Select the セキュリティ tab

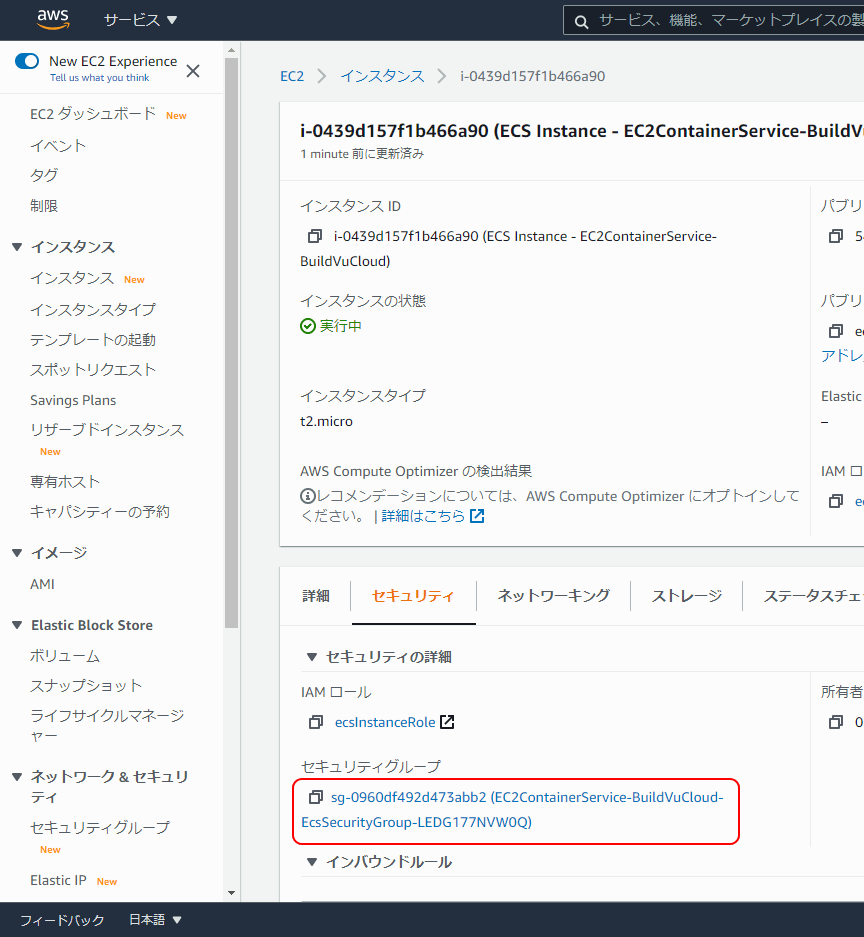pos(413,596)
